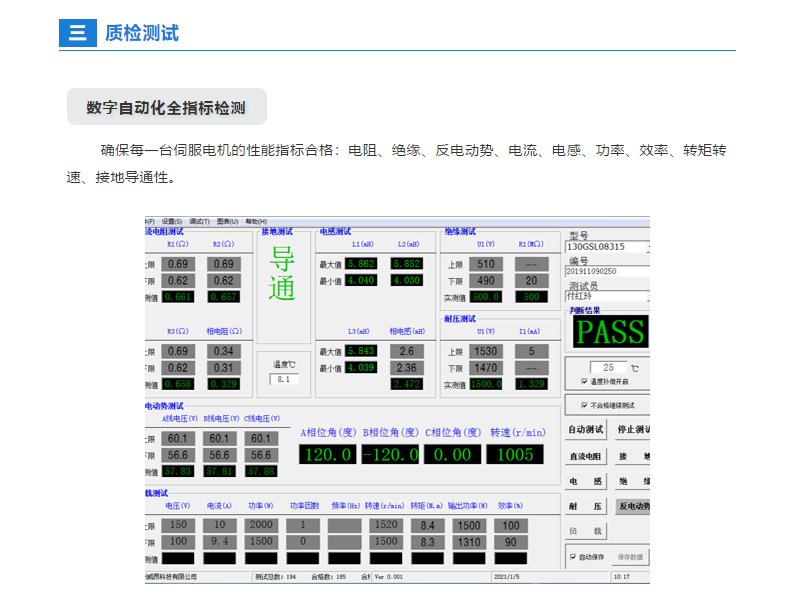Open the 帮助(H) menu
The image size is (792, 607).
pyautogui.click(x=256, y=221)
